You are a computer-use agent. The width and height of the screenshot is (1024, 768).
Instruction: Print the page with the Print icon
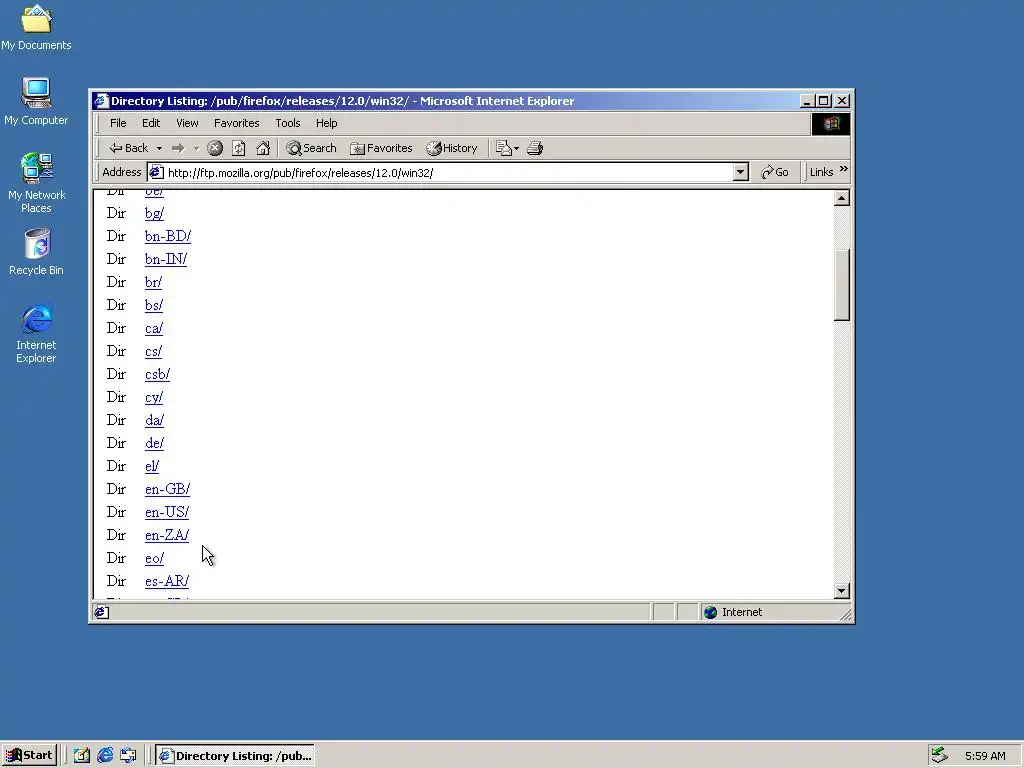pyautogui.click(x=535, y=148)
